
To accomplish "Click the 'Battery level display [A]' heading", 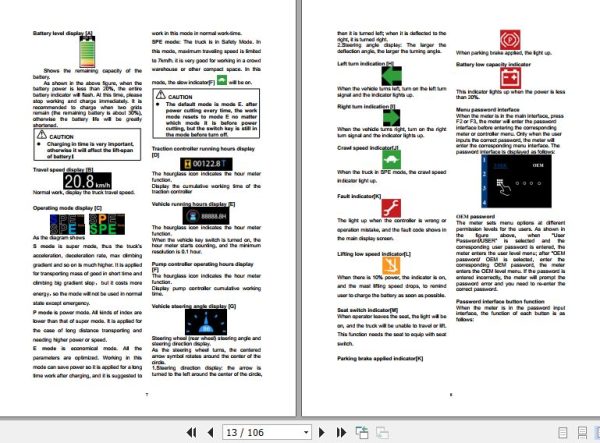I will coord(63,33).
